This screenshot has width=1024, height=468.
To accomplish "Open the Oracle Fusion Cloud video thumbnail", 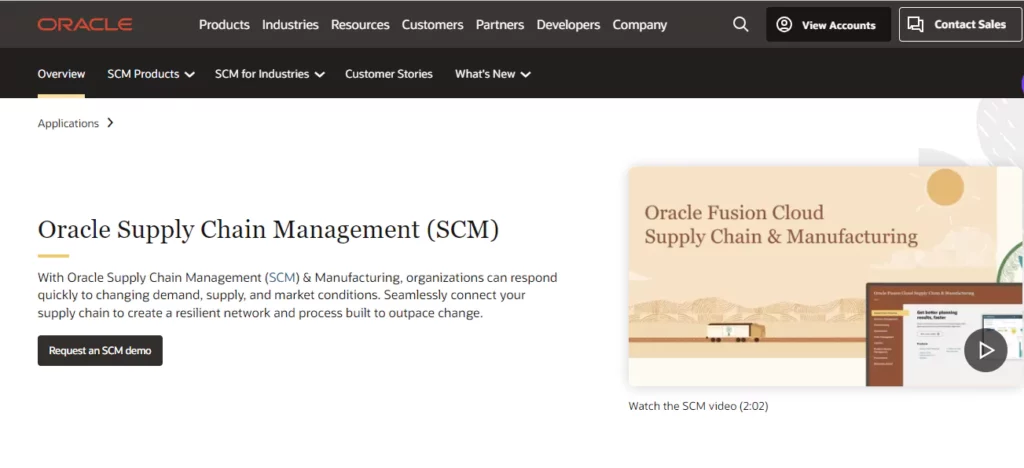I will (x=826, y=276).
